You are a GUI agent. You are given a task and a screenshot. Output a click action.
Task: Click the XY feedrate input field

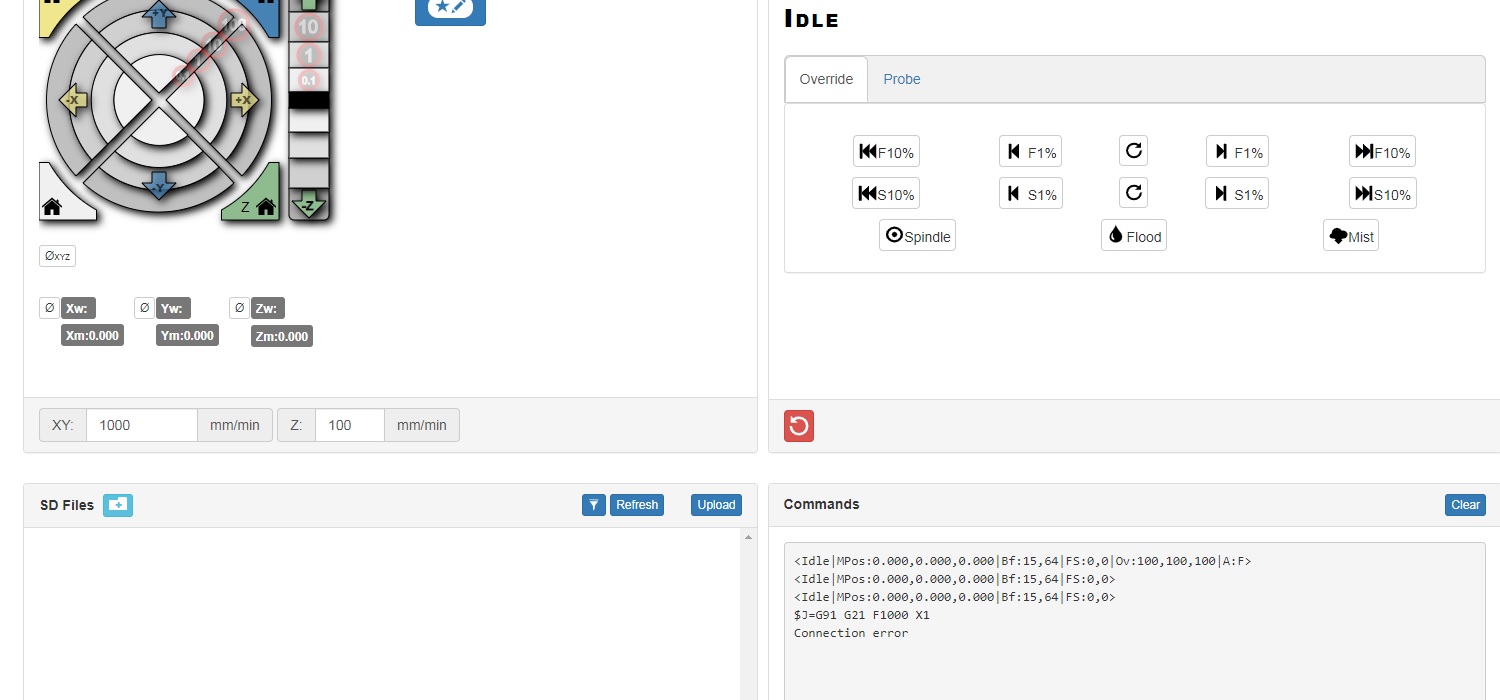[141, 425]
